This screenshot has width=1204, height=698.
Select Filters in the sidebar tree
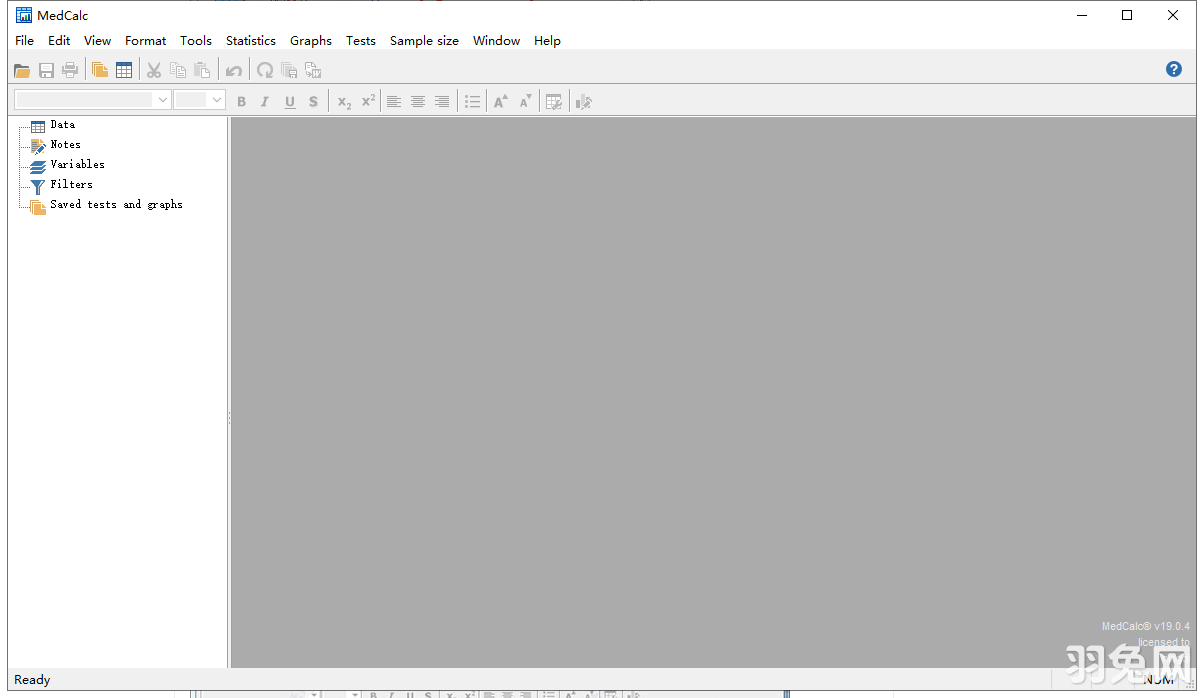[x=71, y=185]
